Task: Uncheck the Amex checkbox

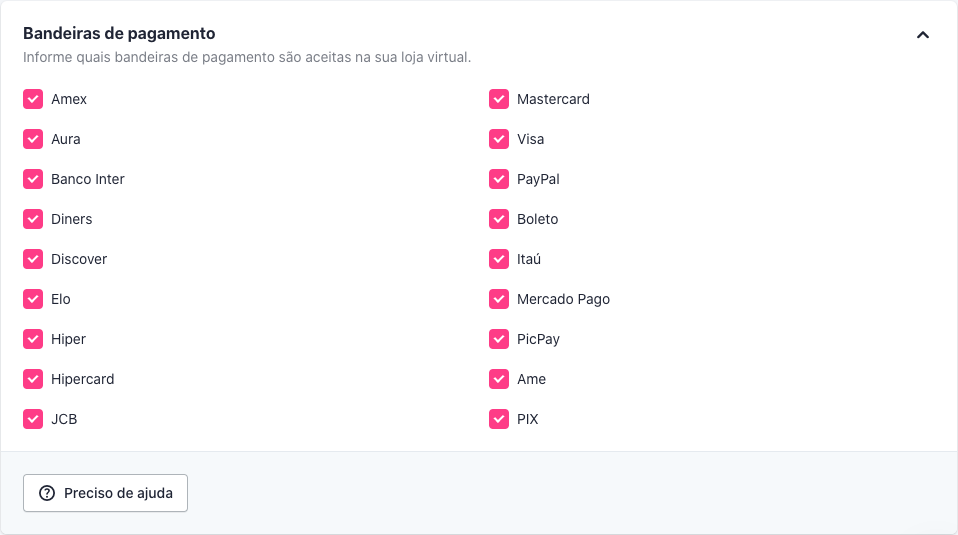Action: click(x=33, y=99)
